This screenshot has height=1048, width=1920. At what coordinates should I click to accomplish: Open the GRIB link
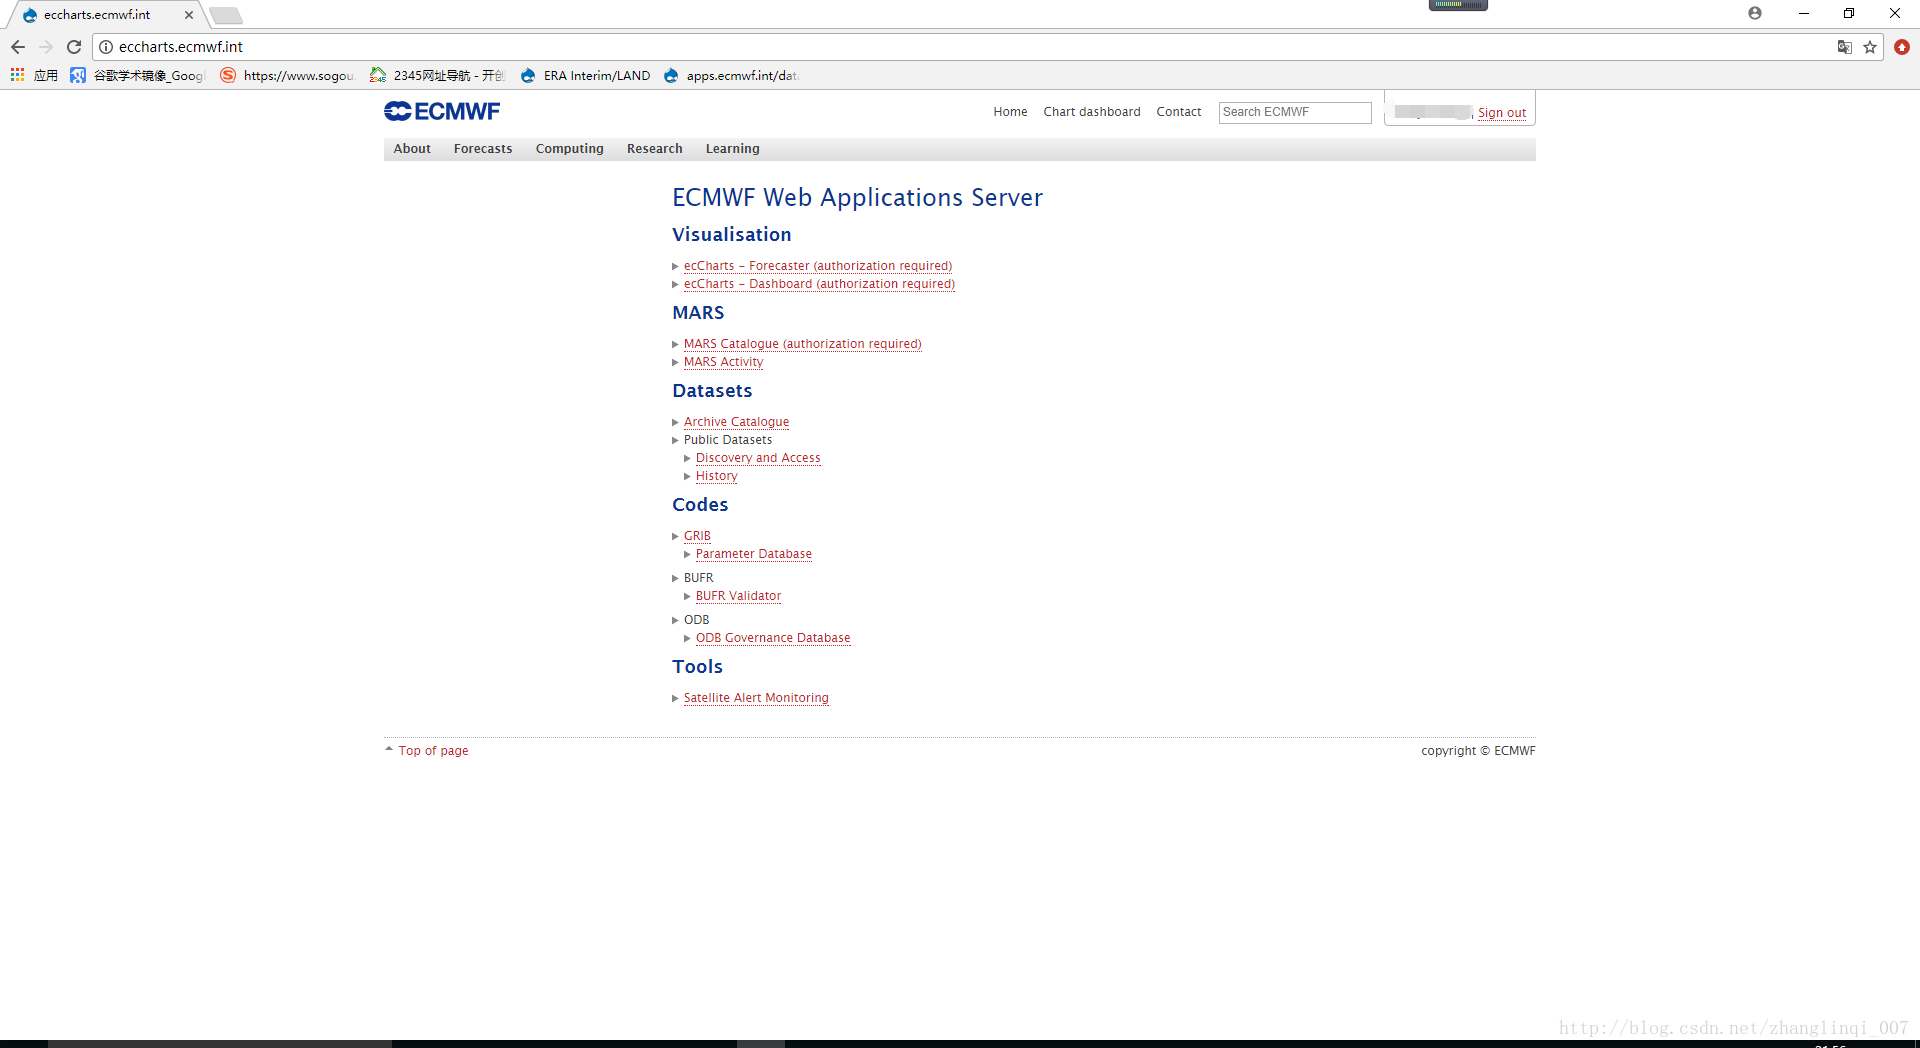click(x=697, y=536)
